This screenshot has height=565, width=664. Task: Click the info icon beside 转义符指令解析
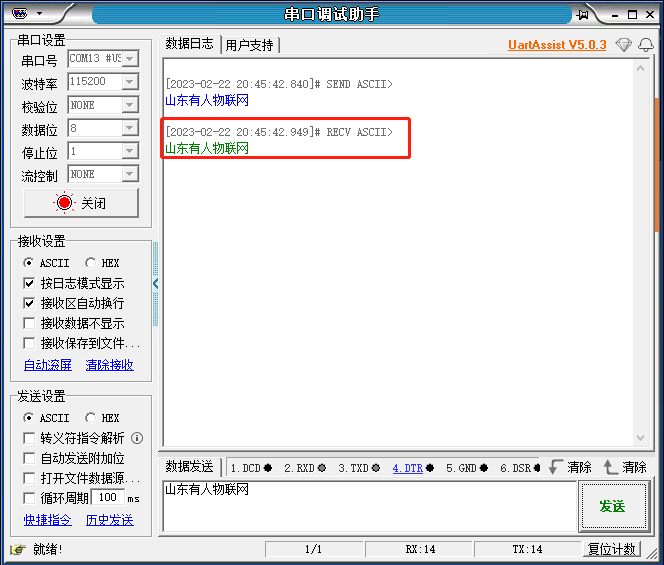137,438
